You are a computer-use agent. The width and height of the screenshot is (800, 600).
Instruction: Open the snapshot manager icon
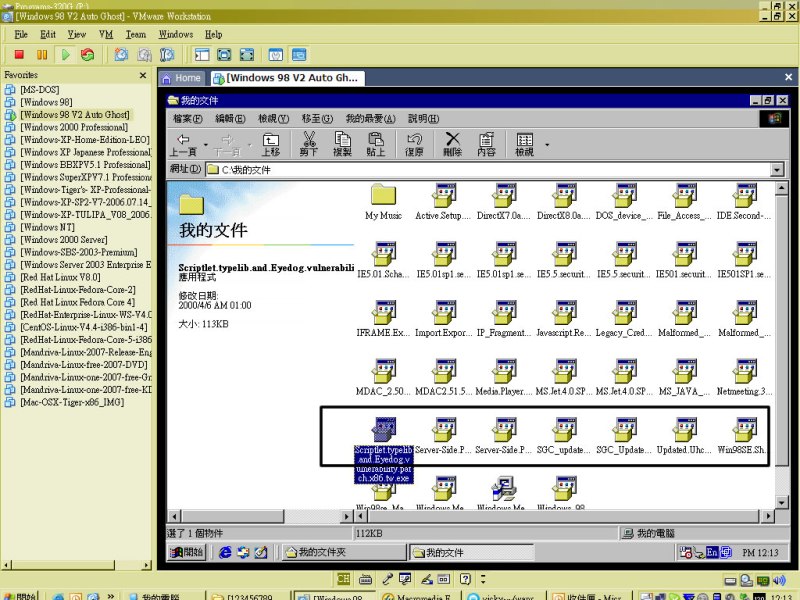pyautogui.click(x=167, y=55)
